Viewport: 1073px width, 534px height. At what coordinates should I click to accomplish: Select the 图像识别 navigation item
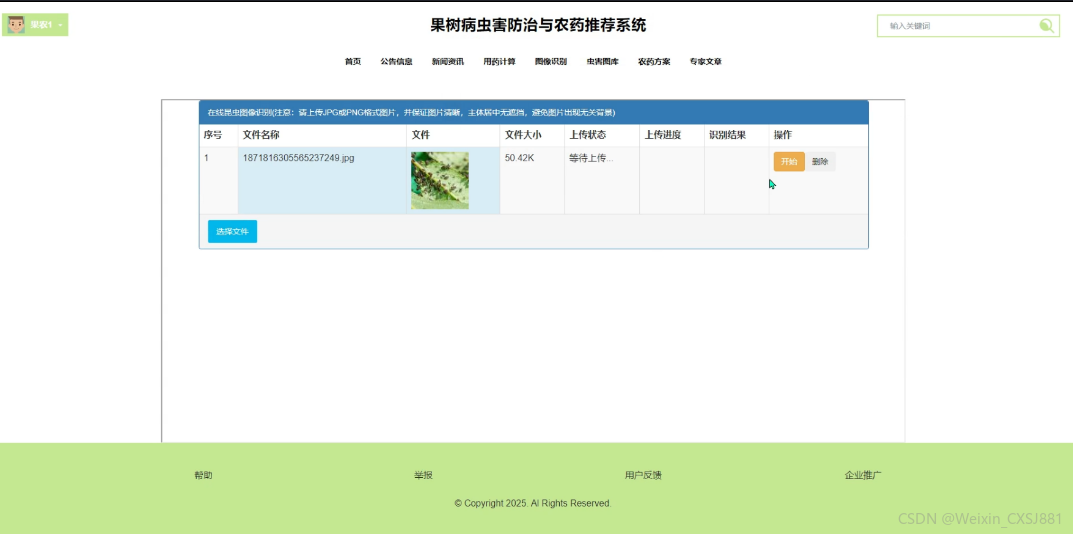pos(551,62)
